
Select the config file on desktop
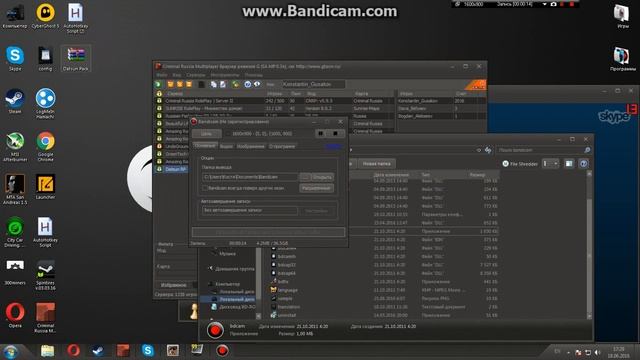[45, 59]
